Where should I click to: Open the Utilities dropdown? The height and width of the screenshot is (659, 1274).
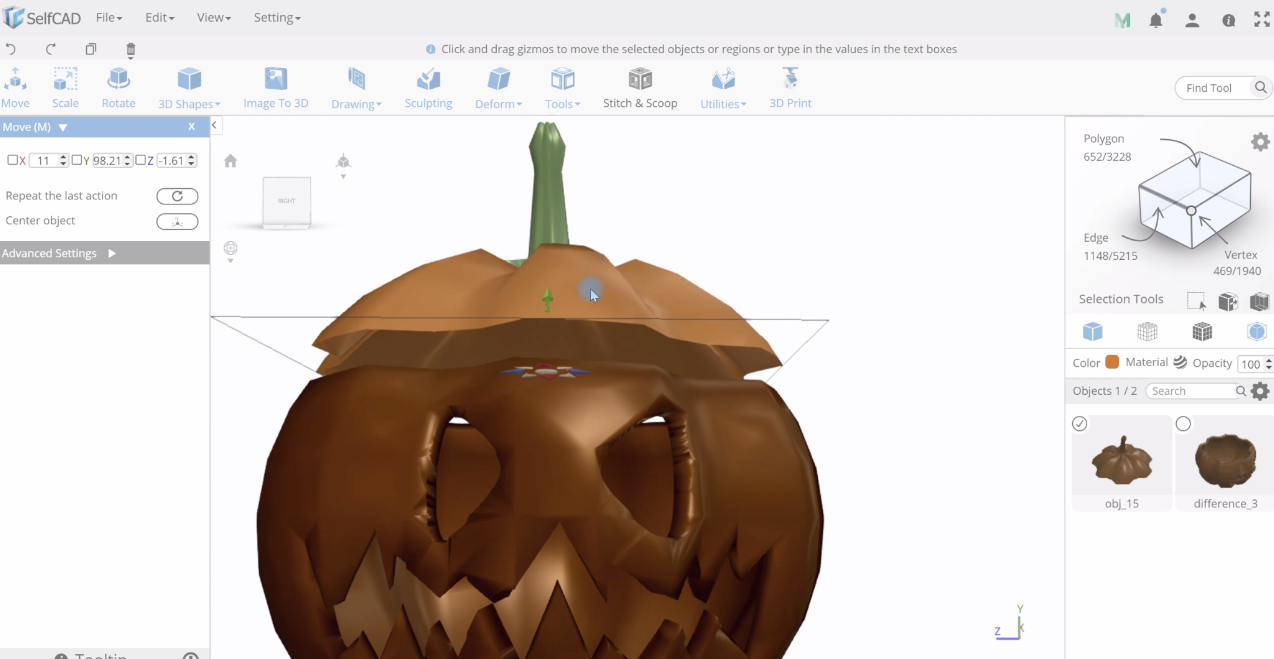click(x=723, y=87)
